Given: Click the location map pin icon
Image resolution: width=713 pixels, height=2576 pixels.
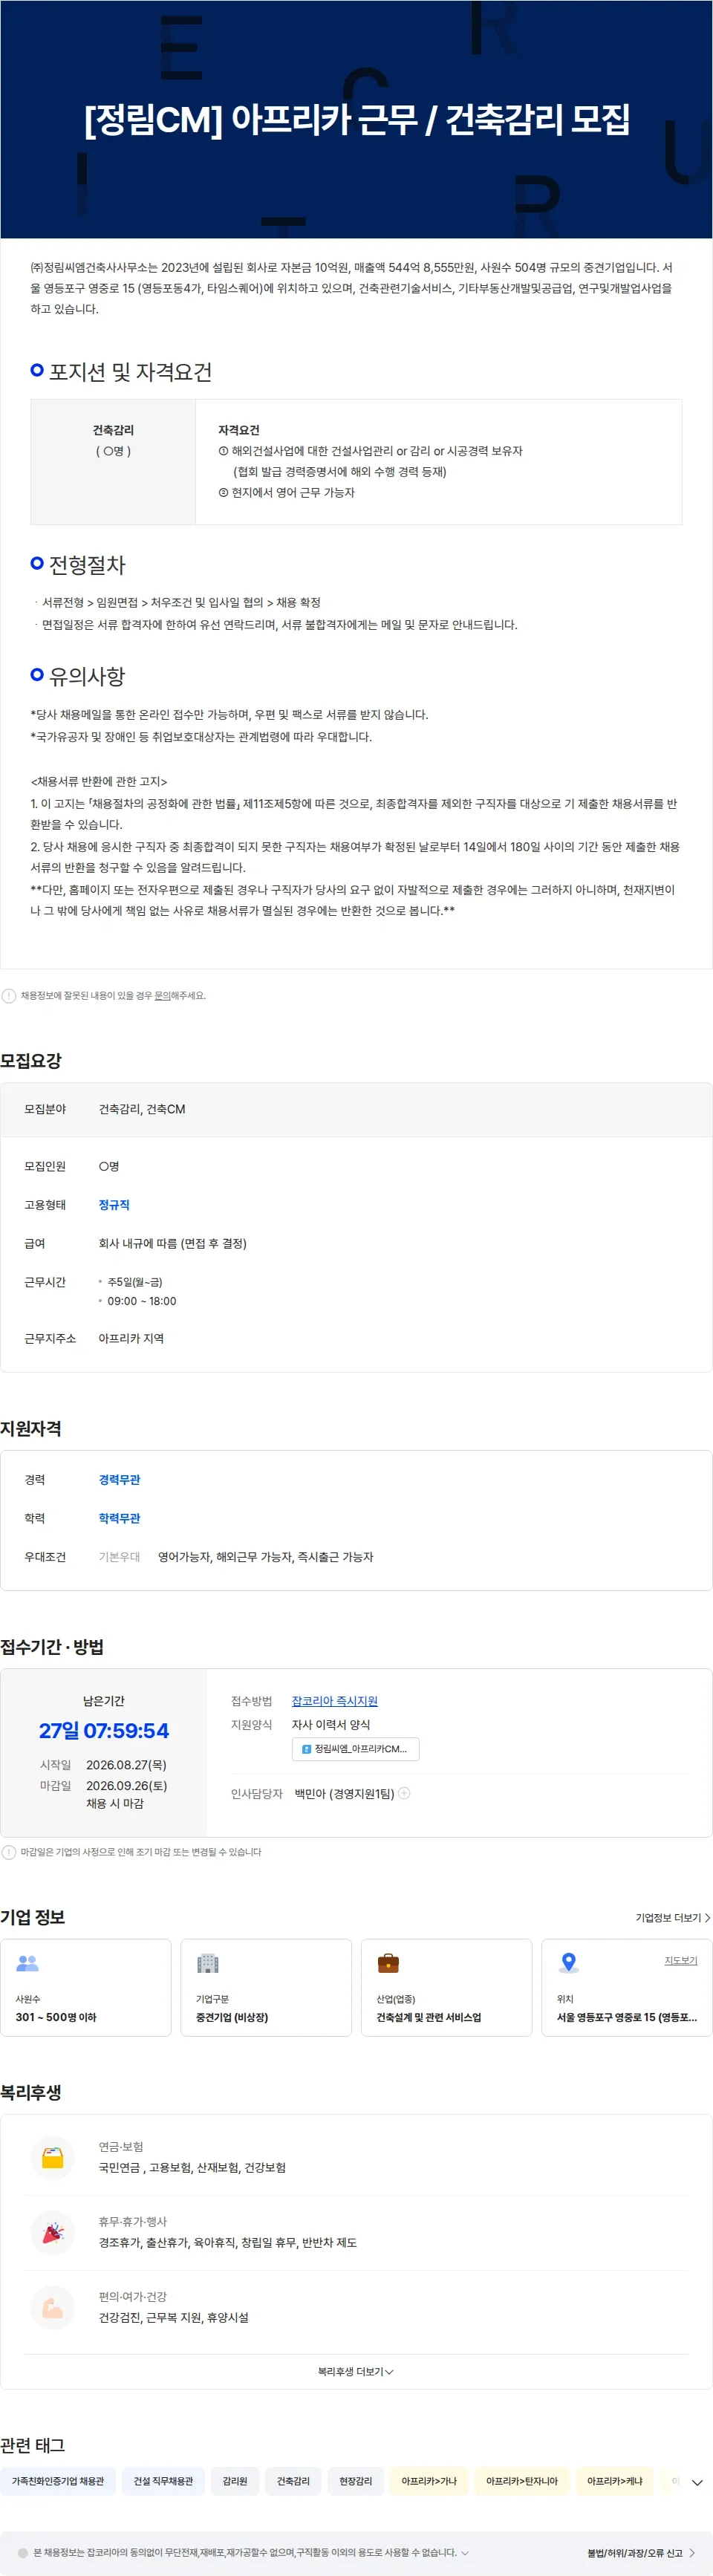Looking at the screenshot, I should click(x=569, y=1963).
